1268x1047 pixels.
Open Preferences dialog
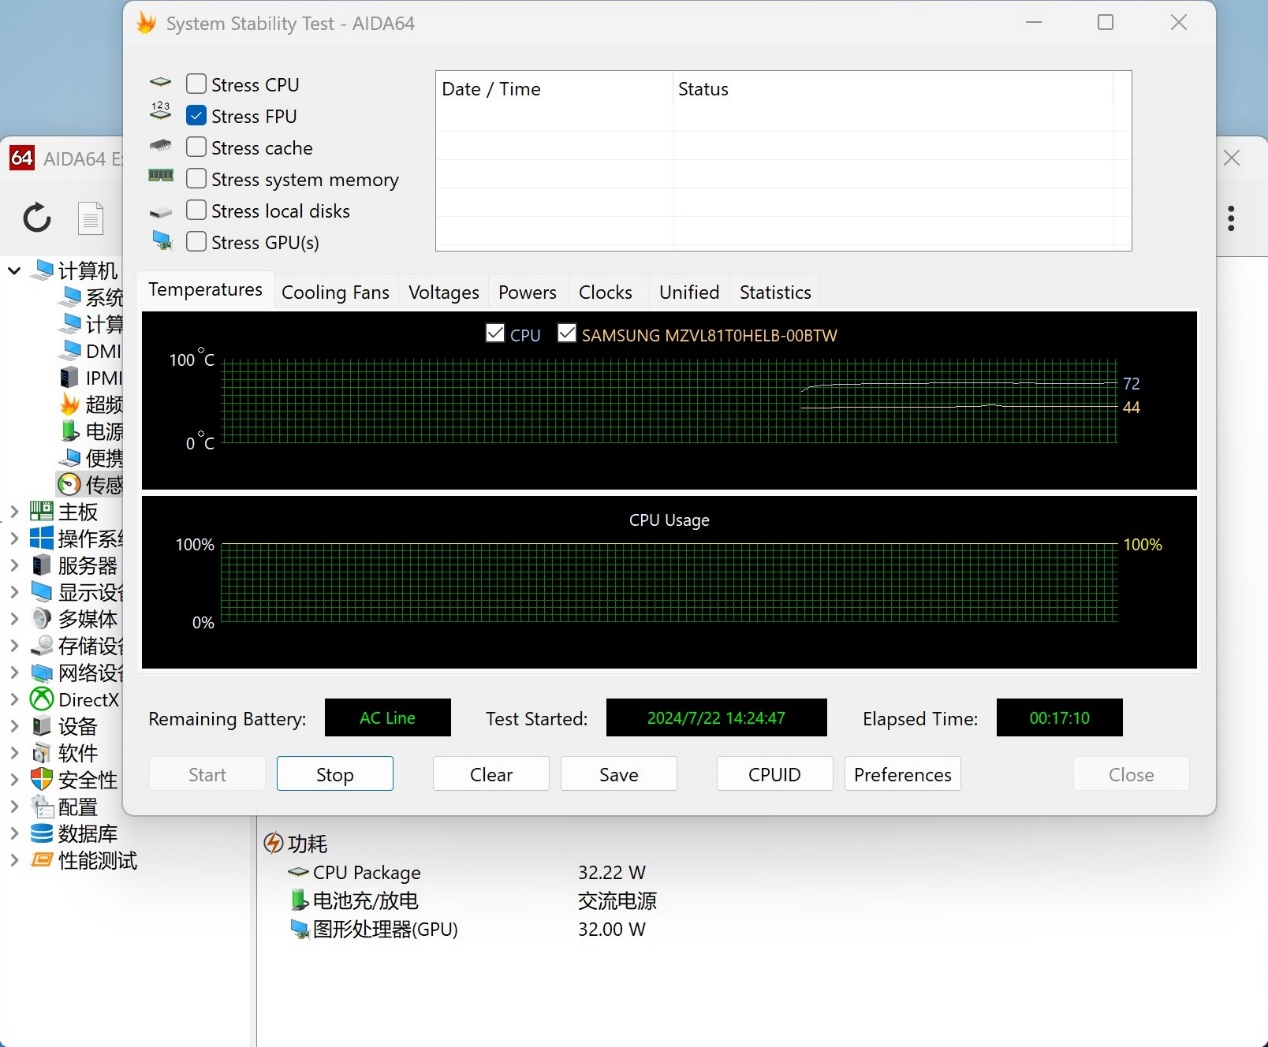point(903,774)
